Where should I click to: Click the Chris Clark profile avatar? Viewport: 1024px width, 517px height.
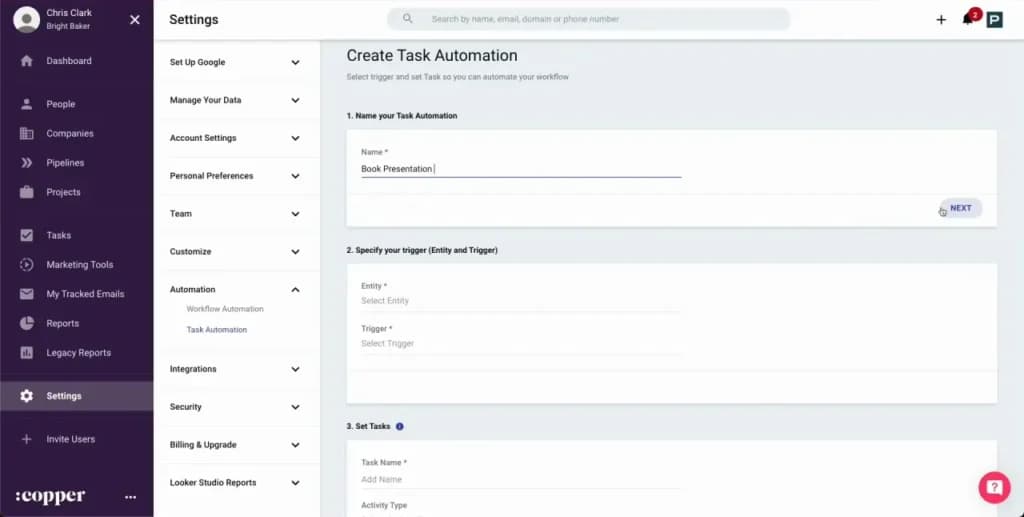coord(26,20)
